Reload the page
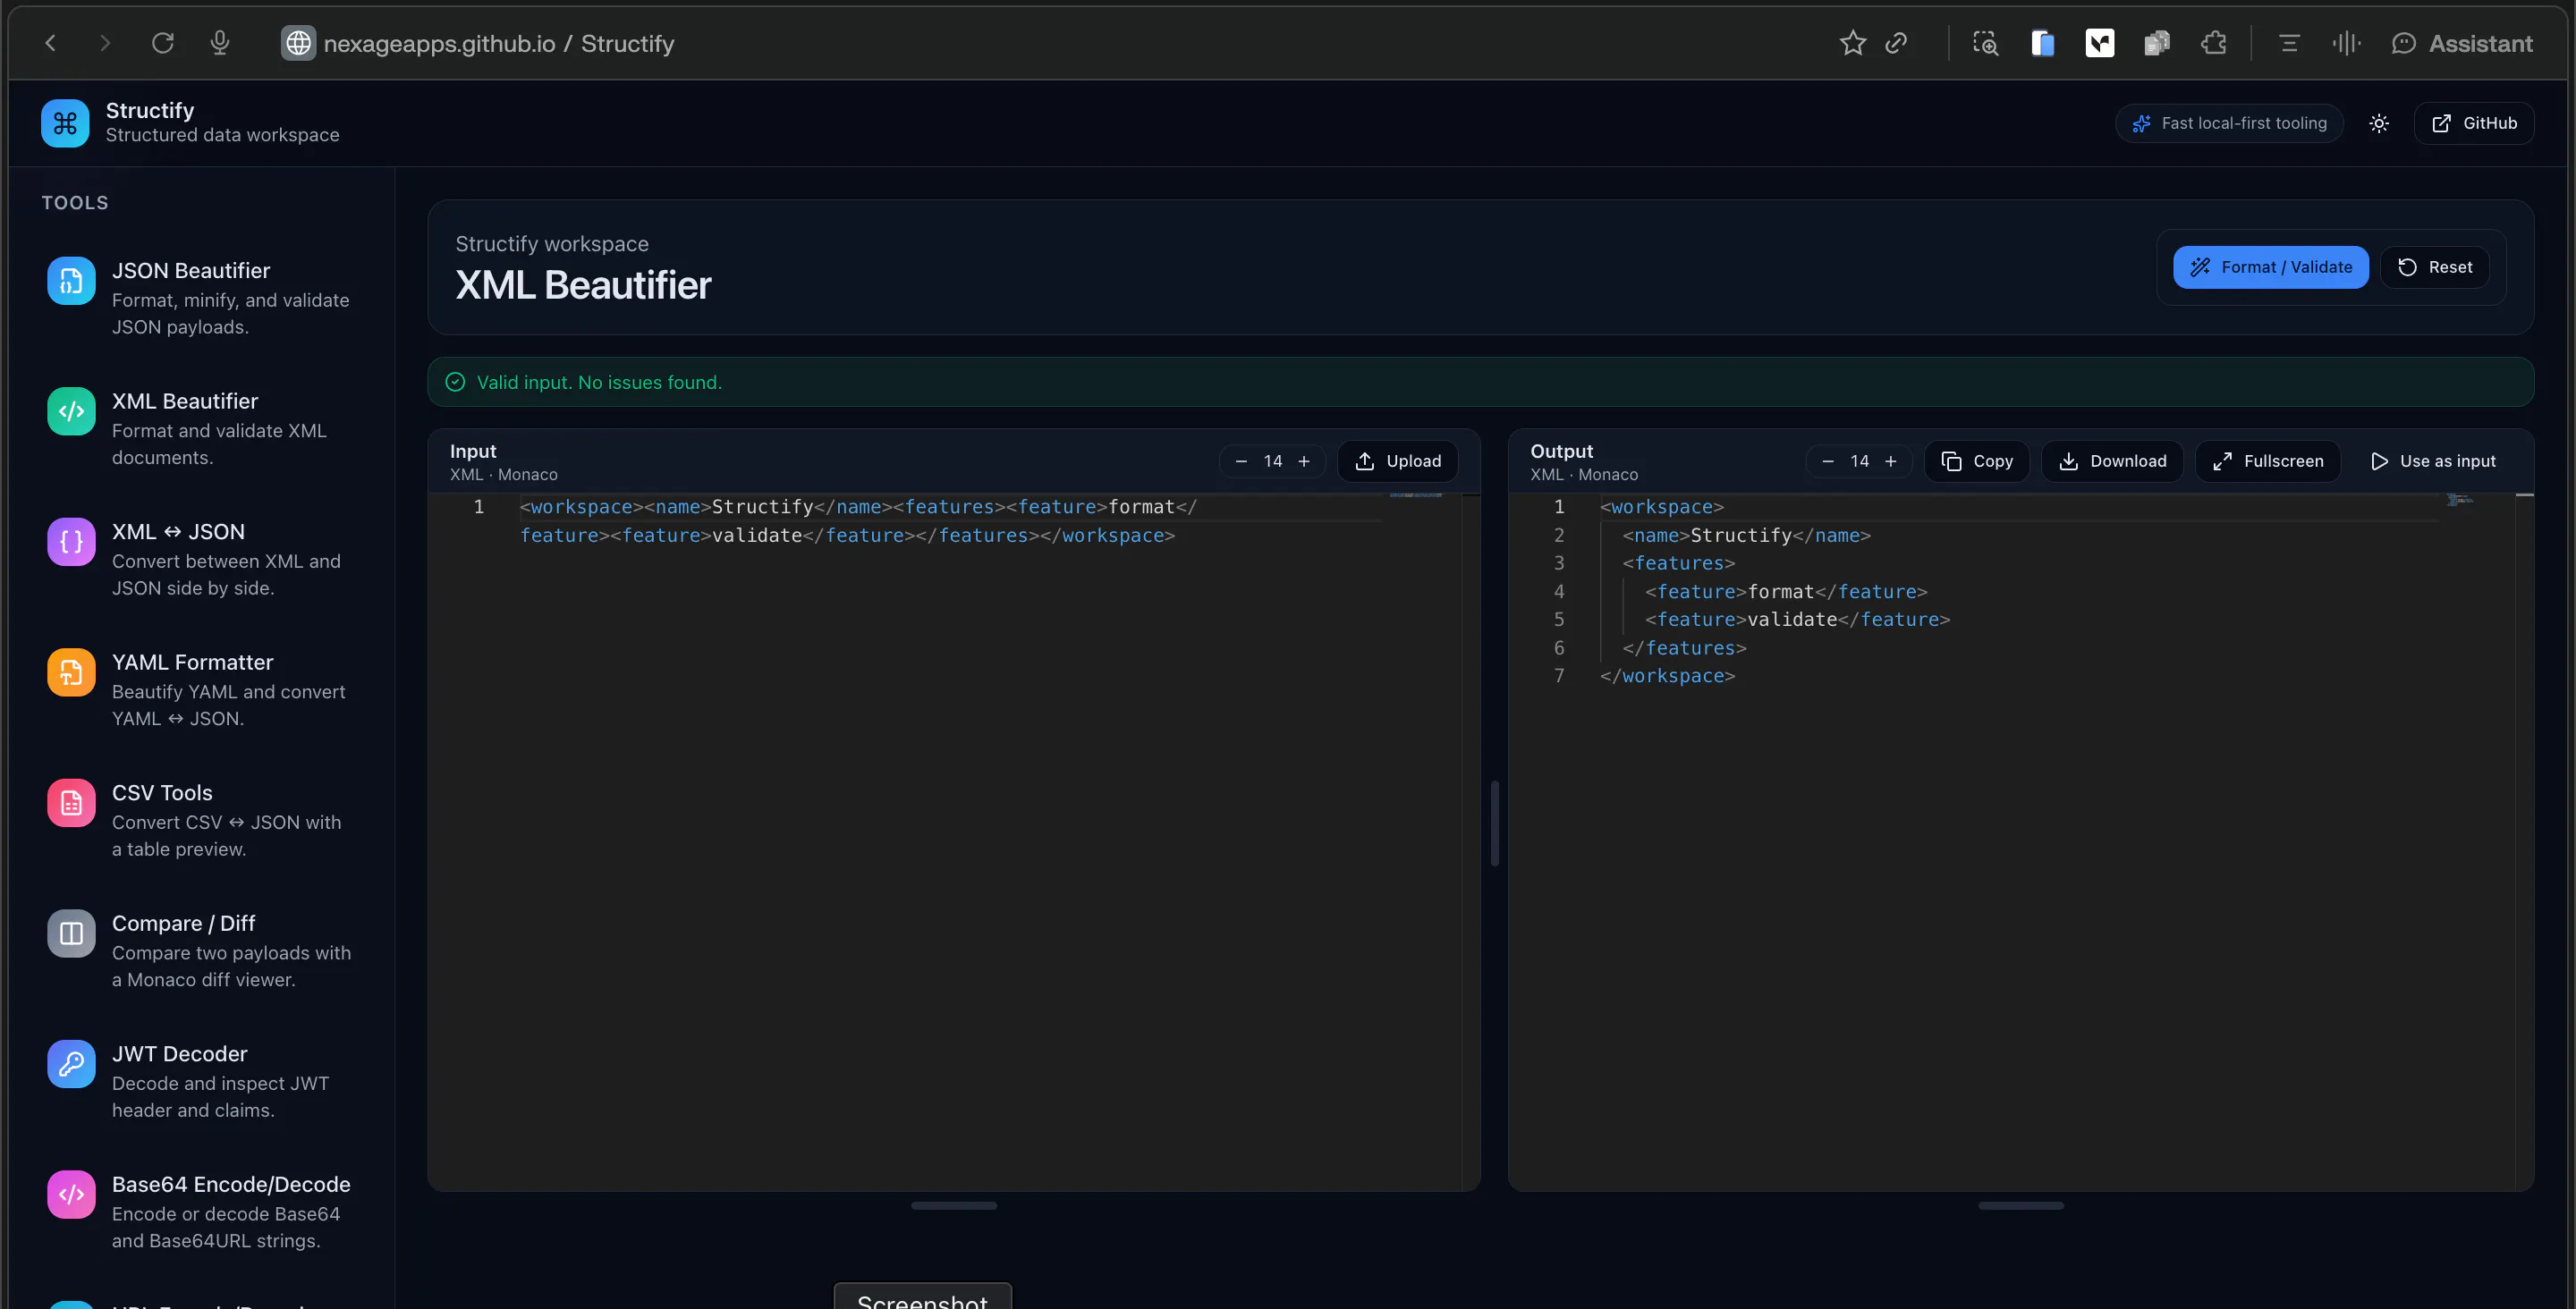 click(x=163, y=43)
